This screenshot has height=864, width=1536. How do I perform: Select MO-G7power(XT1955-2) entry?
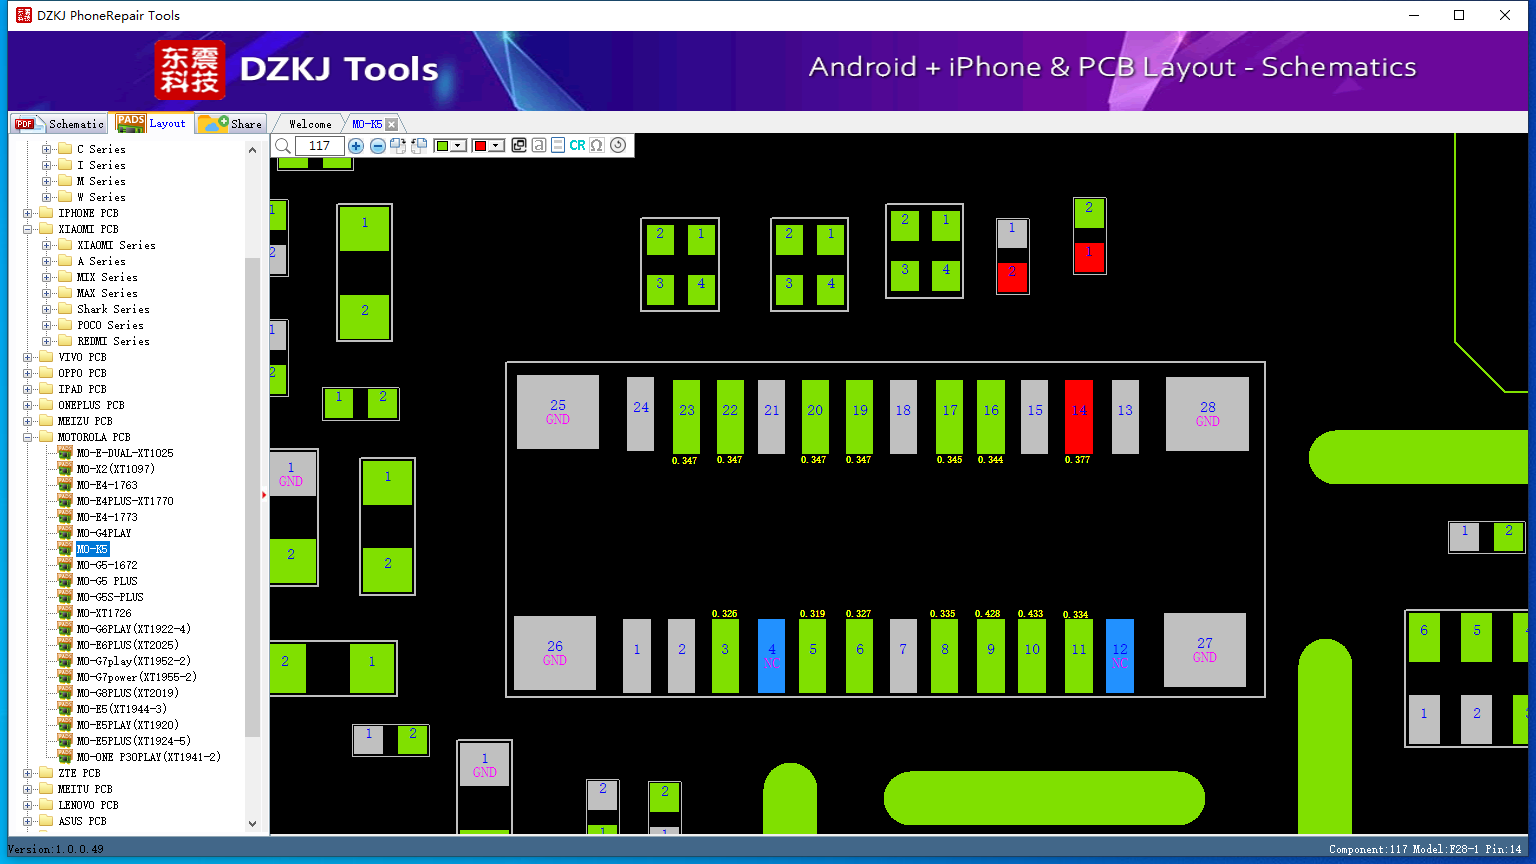click(x=136, y=677)
